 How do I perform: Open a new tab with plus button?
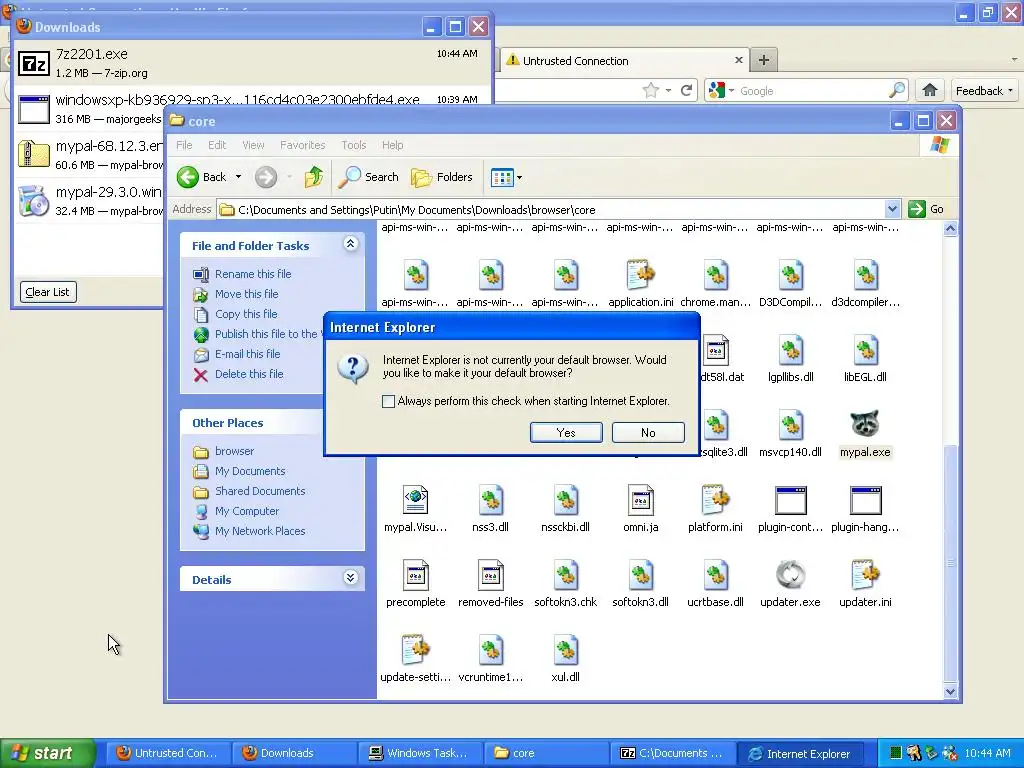click(x=763, y=60)
